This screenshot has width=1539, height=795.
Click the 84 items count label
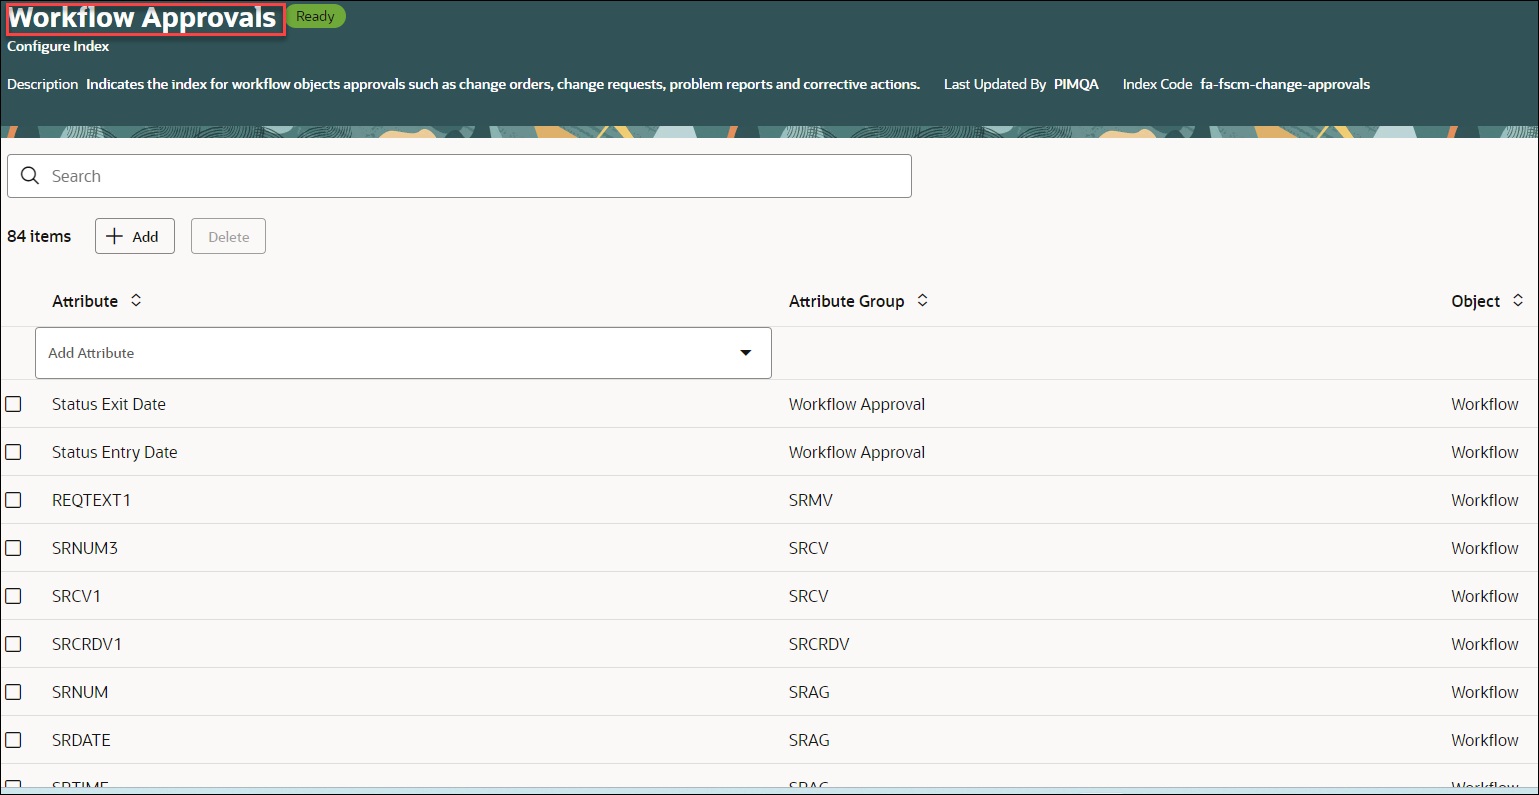39,236
